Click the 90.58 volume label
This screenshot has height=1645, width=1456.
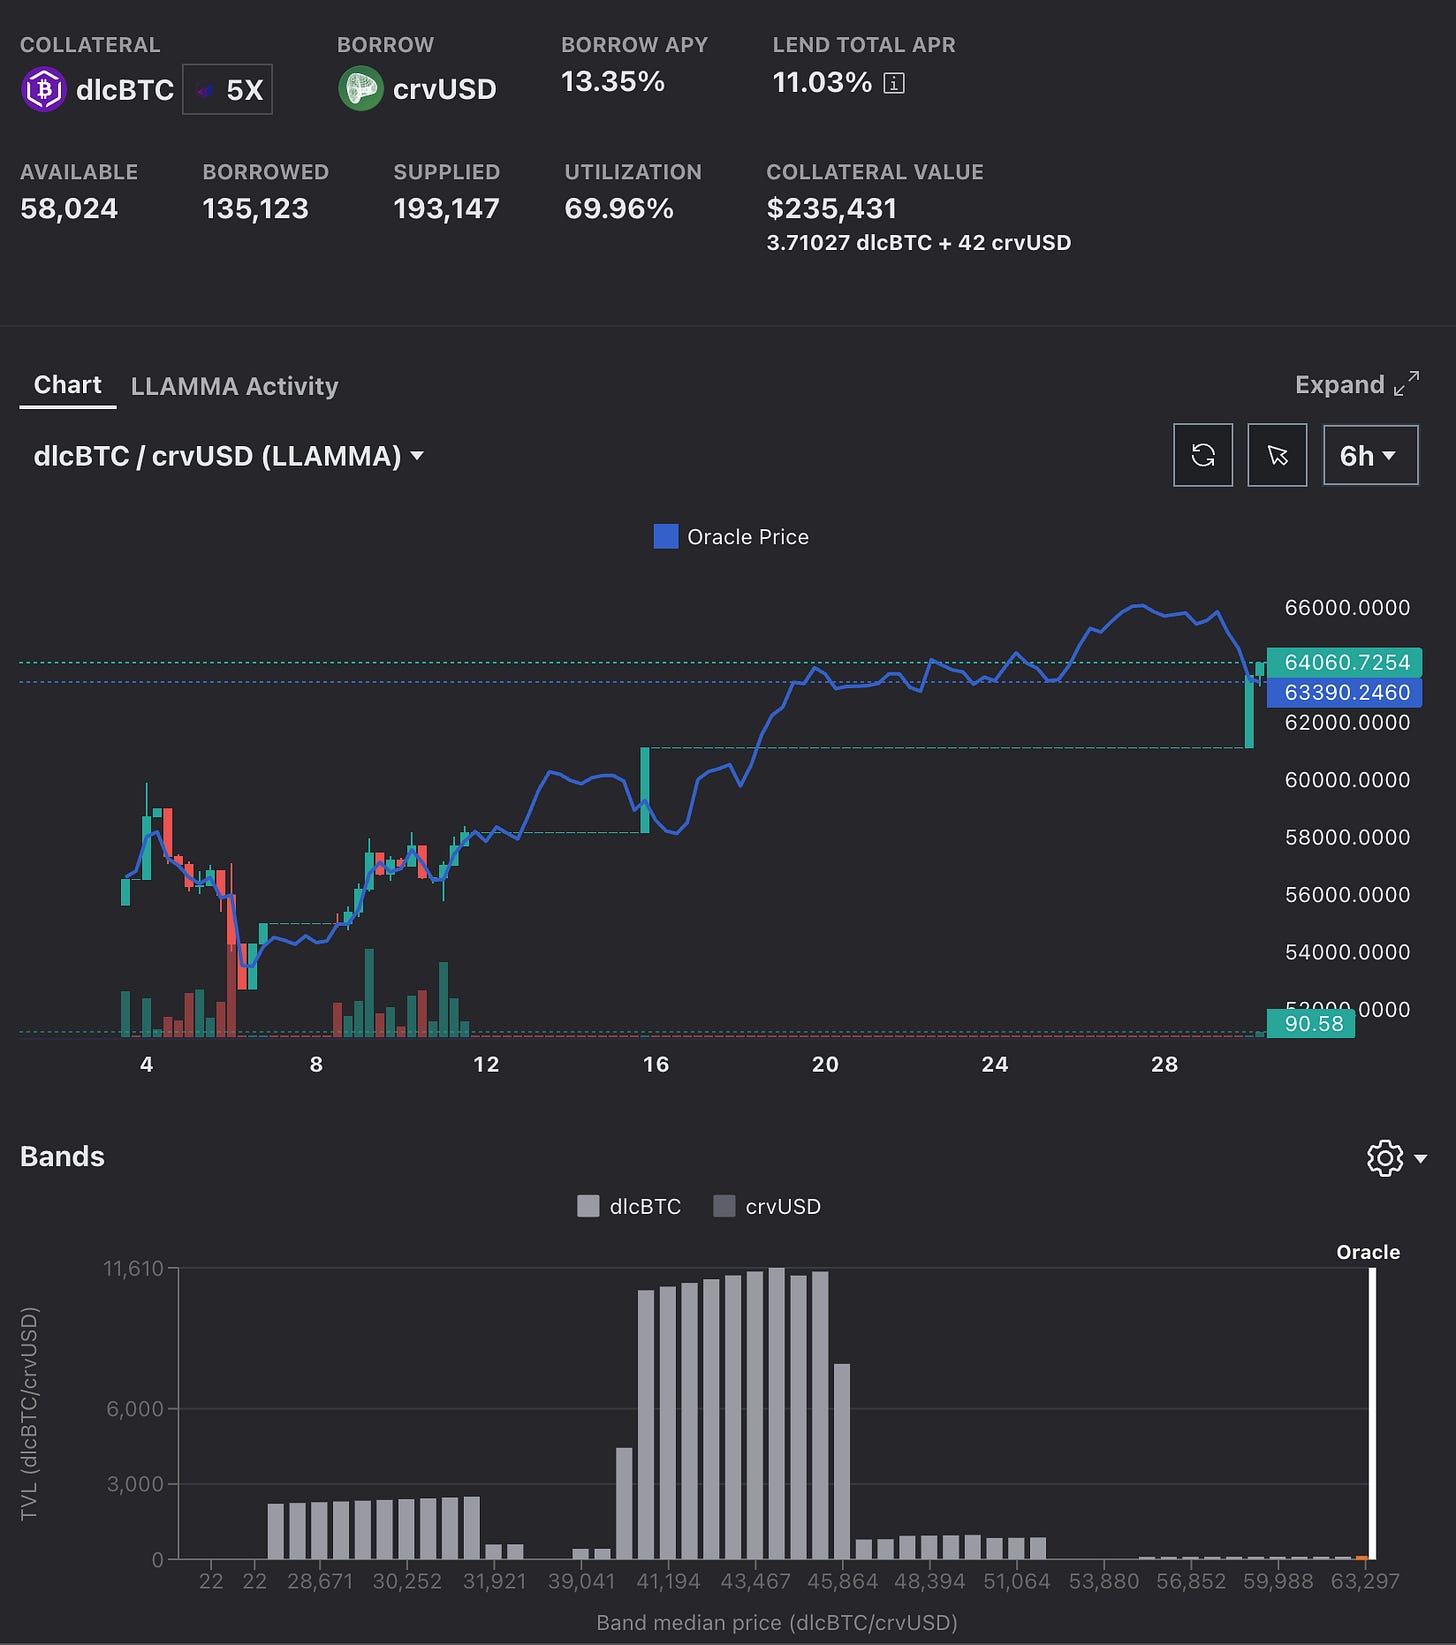(1311, 1023)
